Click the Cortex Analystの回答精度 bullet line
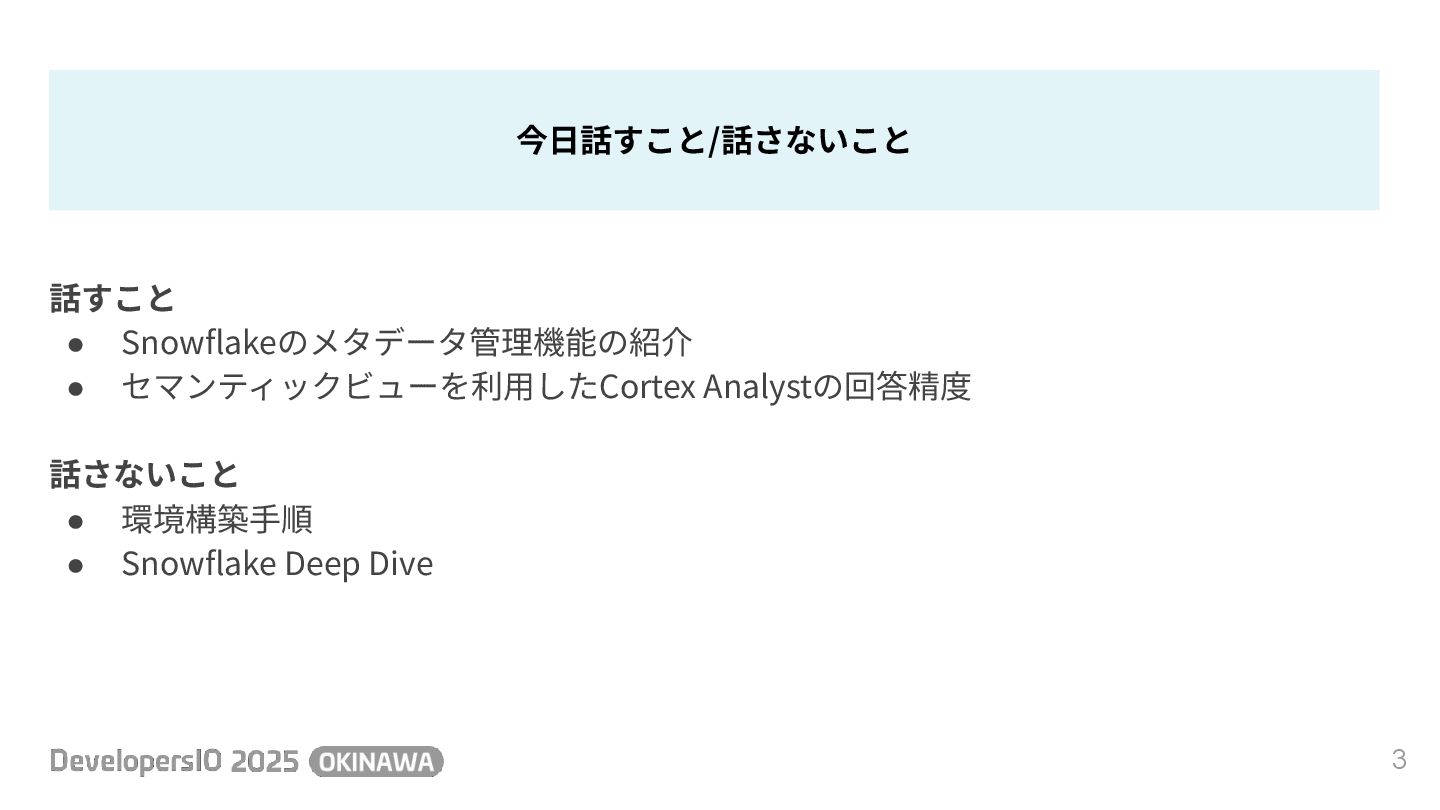This screenshot has width=1440, height=810. click(546, 386)
